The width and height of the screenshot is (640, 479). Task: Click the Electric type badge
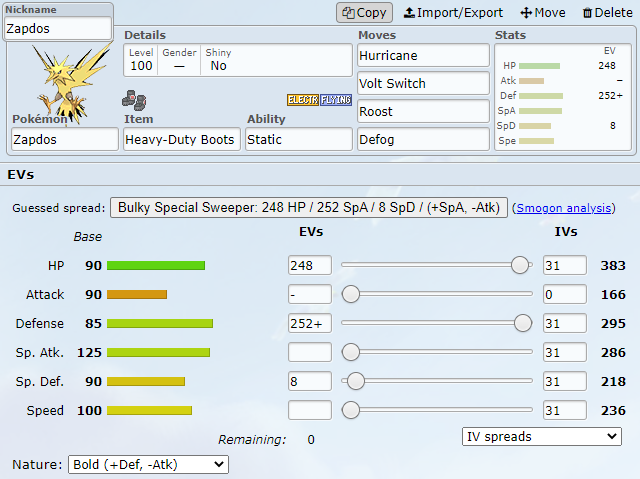pyautogui.click(x=302, y=100)
